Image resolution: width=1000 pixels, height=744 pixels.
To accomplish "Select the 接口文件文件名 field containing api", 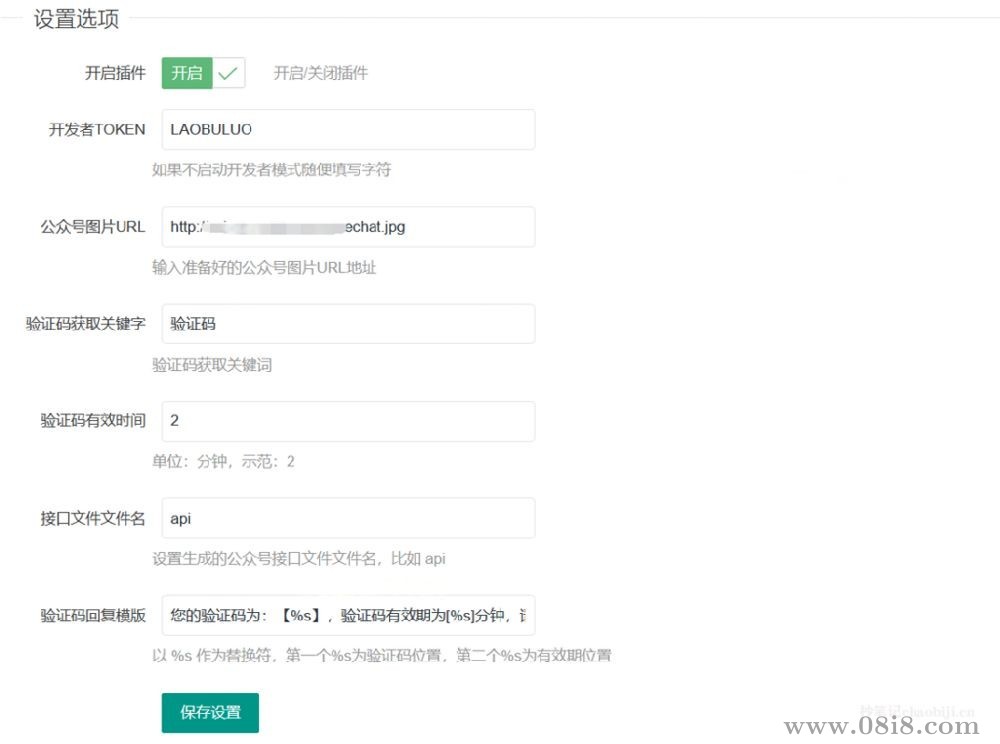I will pyautogui.click(x=347, y=517).
